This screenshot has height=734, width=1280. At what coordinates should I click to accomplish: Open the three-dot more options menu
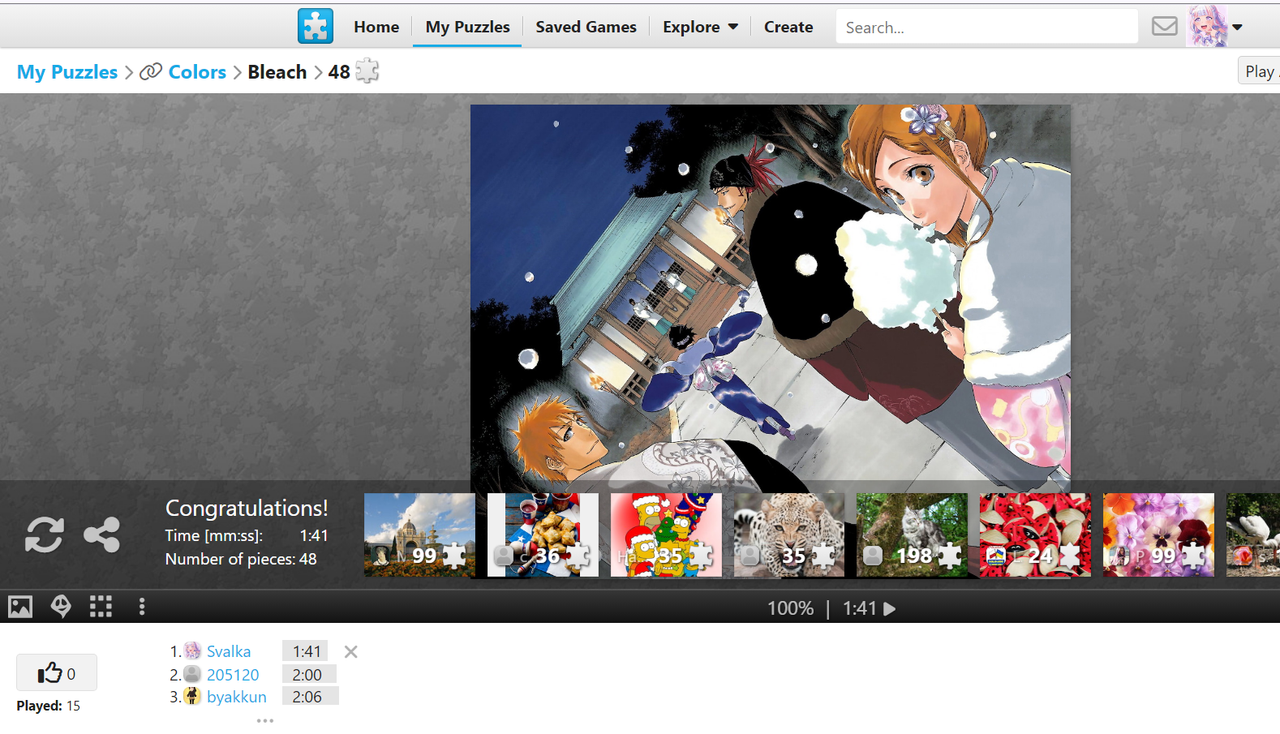click(x=142, y=606)
